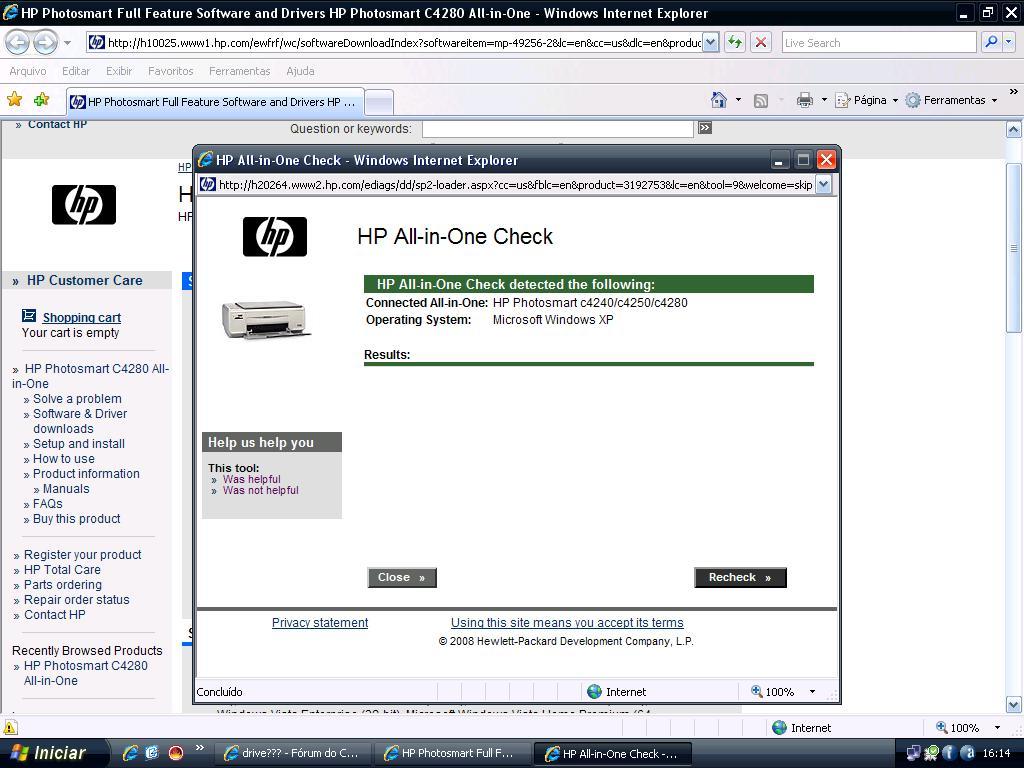Expand the popup address bar dropdown
This screenshot has width=1024, height=768.
(824, 185)
